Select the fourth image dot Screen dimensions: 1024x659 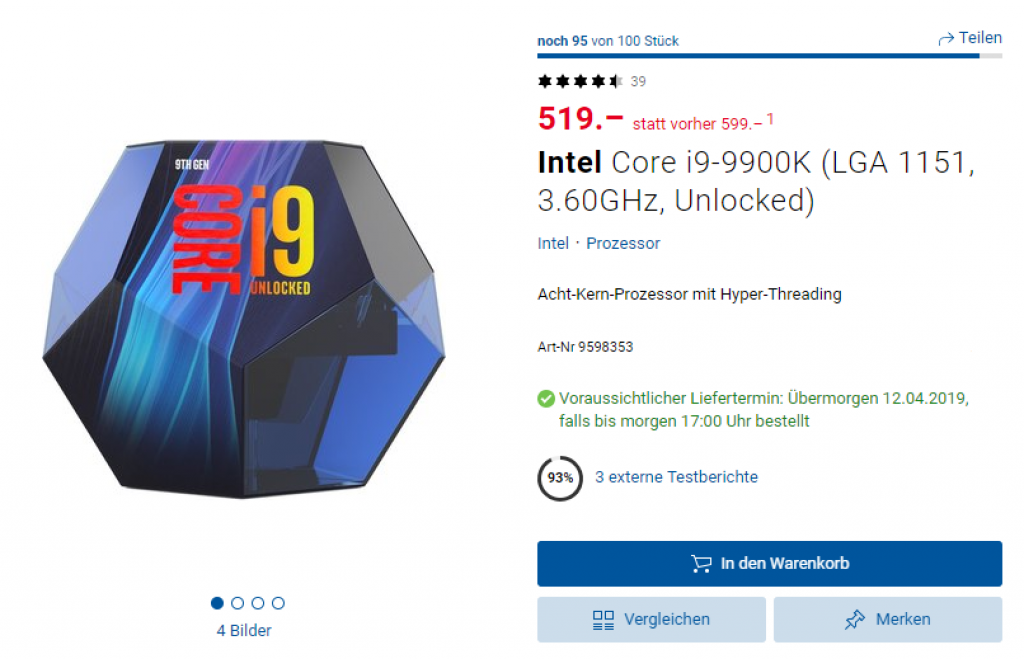pos(278,603)
